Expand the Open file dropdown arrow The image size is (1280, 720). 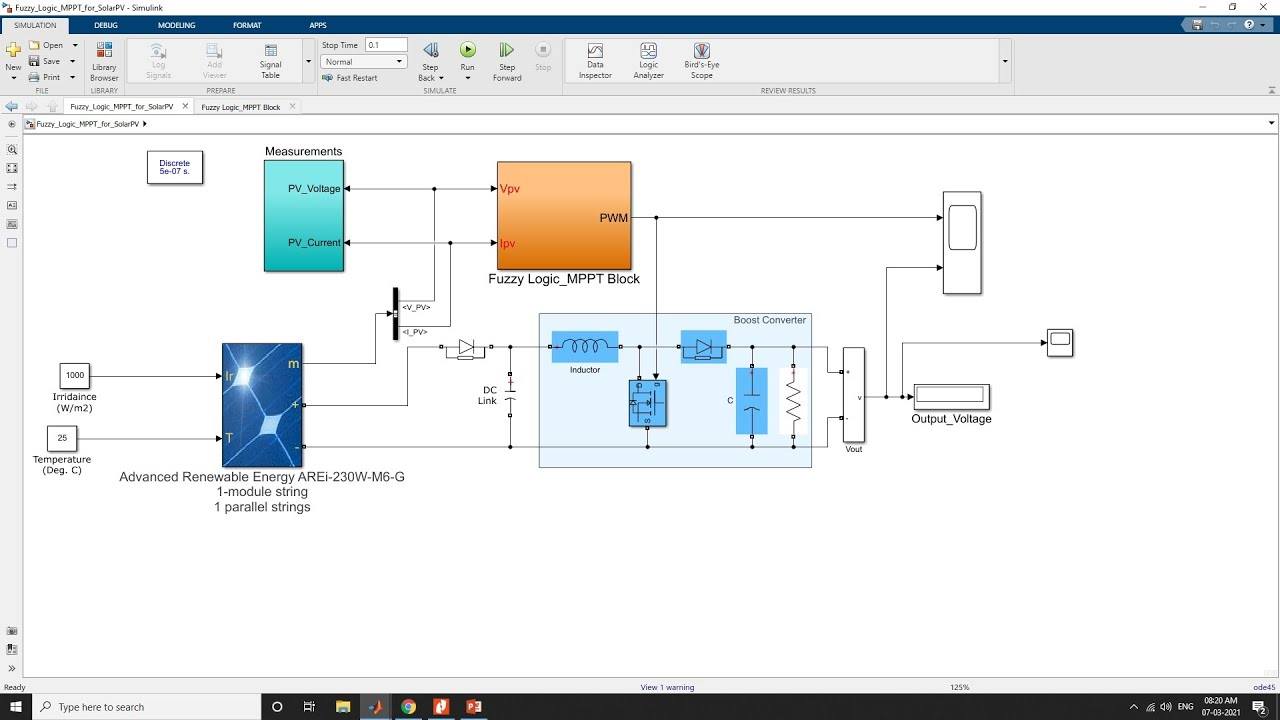(x=74, y=45)
